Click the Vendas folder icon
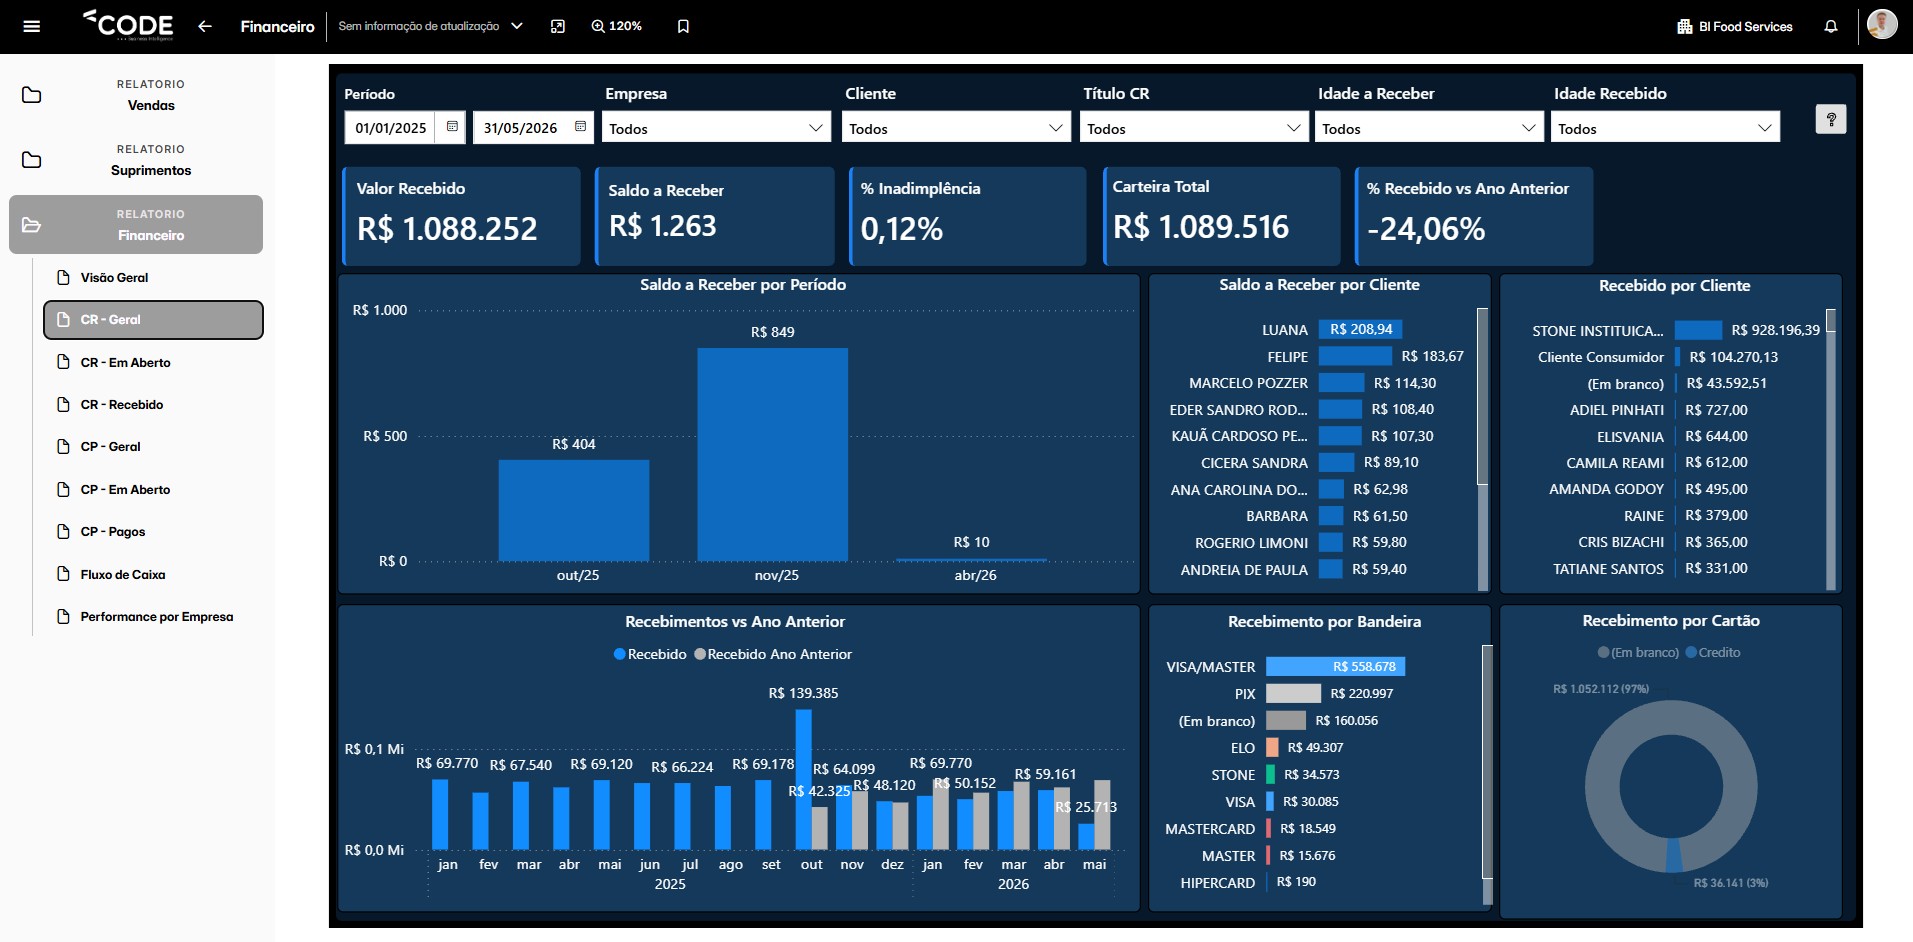 (32, 95)
